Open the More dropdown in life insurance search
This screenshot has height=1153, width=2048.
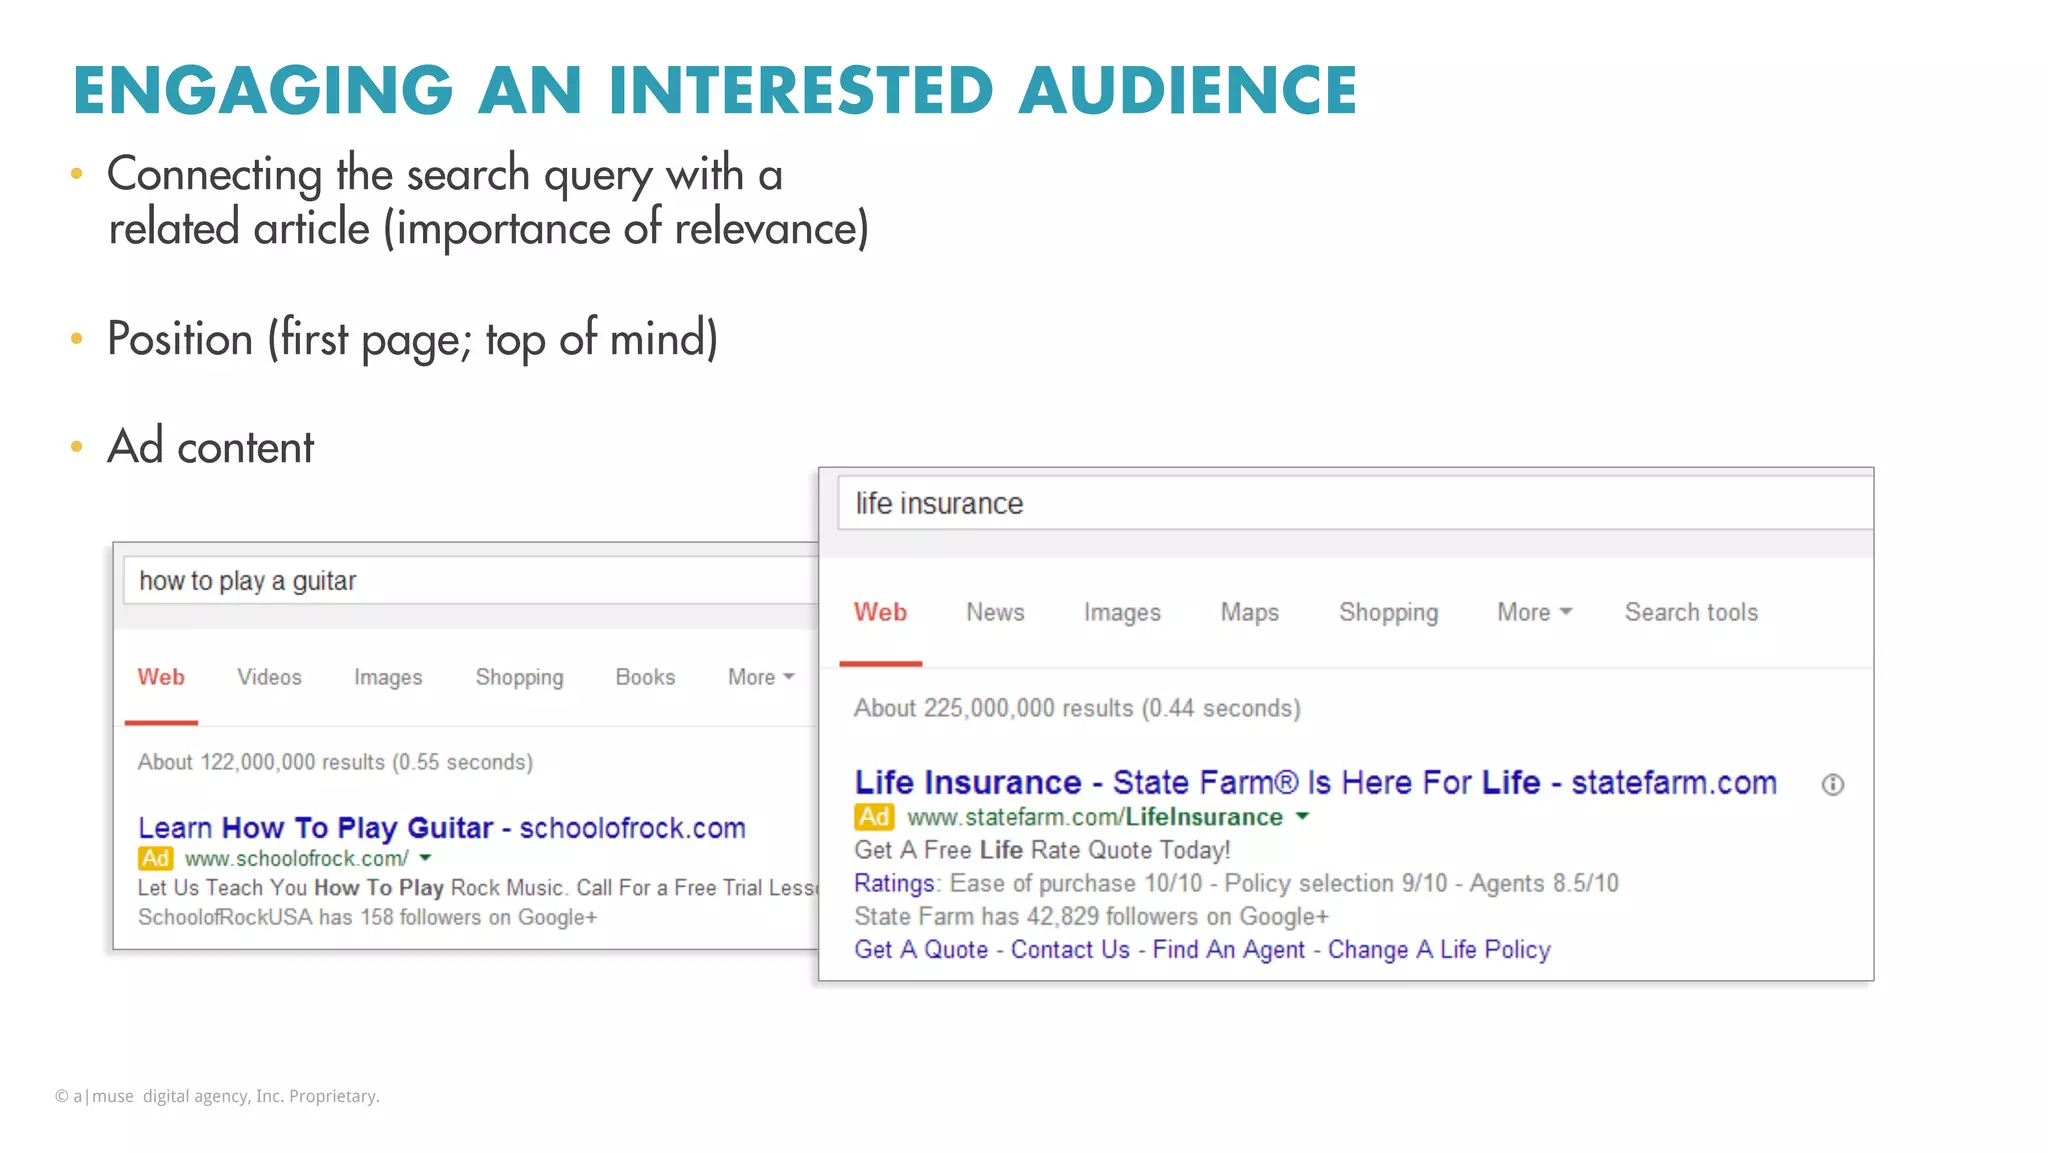[x=1534, y=612]
